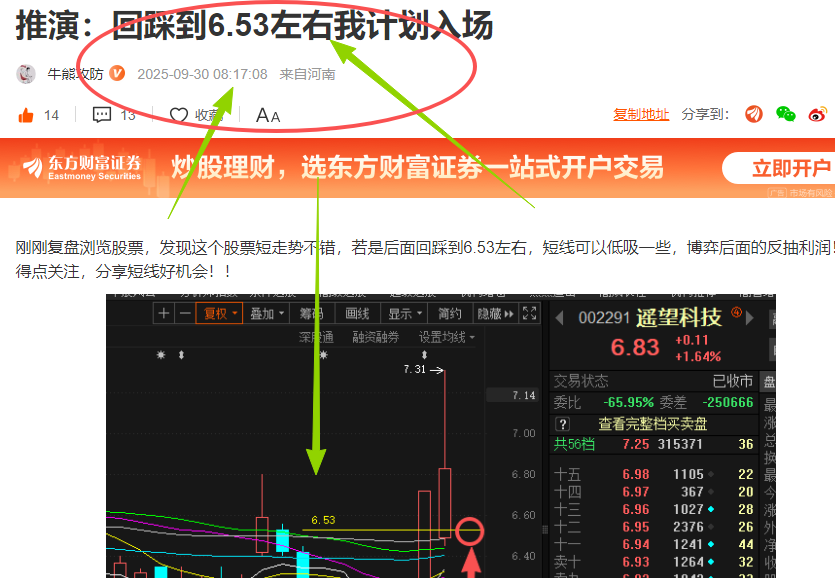The height and width of the screenshot is (578, 835).
Task: Click the 立即开户 button
Action: 780,168
